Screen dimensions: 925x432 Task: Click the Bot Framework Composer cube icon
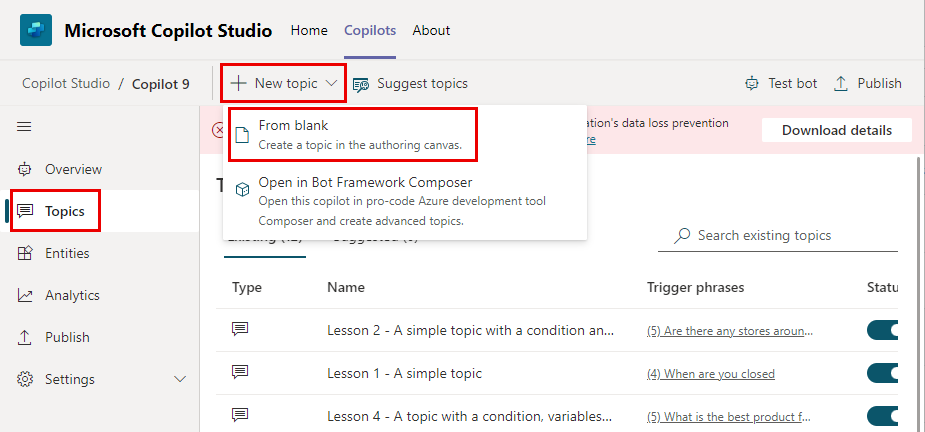(x=242, y=190)
